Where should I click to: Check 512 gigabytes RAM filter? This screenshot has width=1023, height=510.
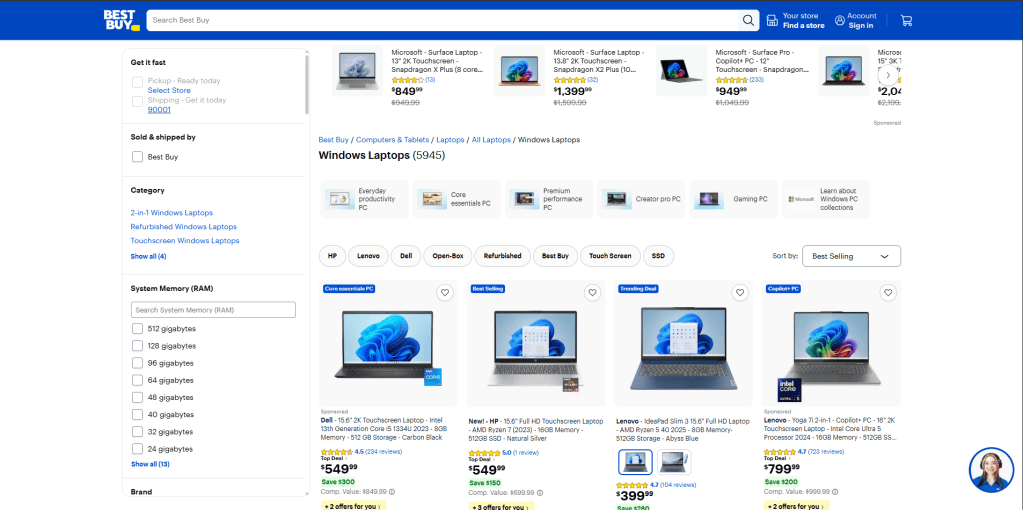click(137, 329)
